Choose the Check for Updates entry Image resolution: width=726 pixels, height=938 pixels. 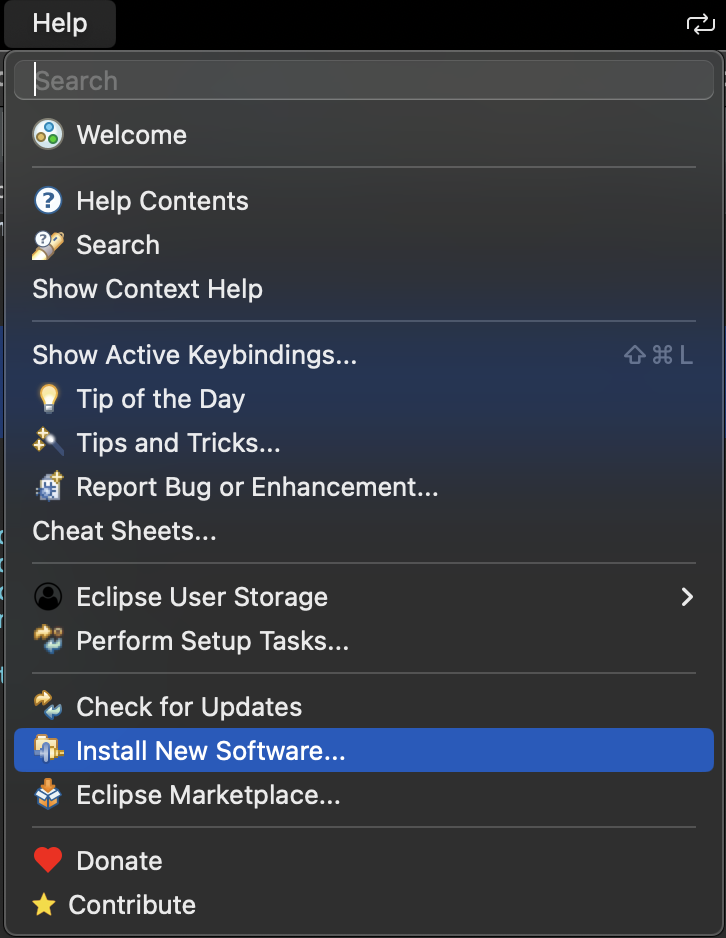[x=364, y=706]
